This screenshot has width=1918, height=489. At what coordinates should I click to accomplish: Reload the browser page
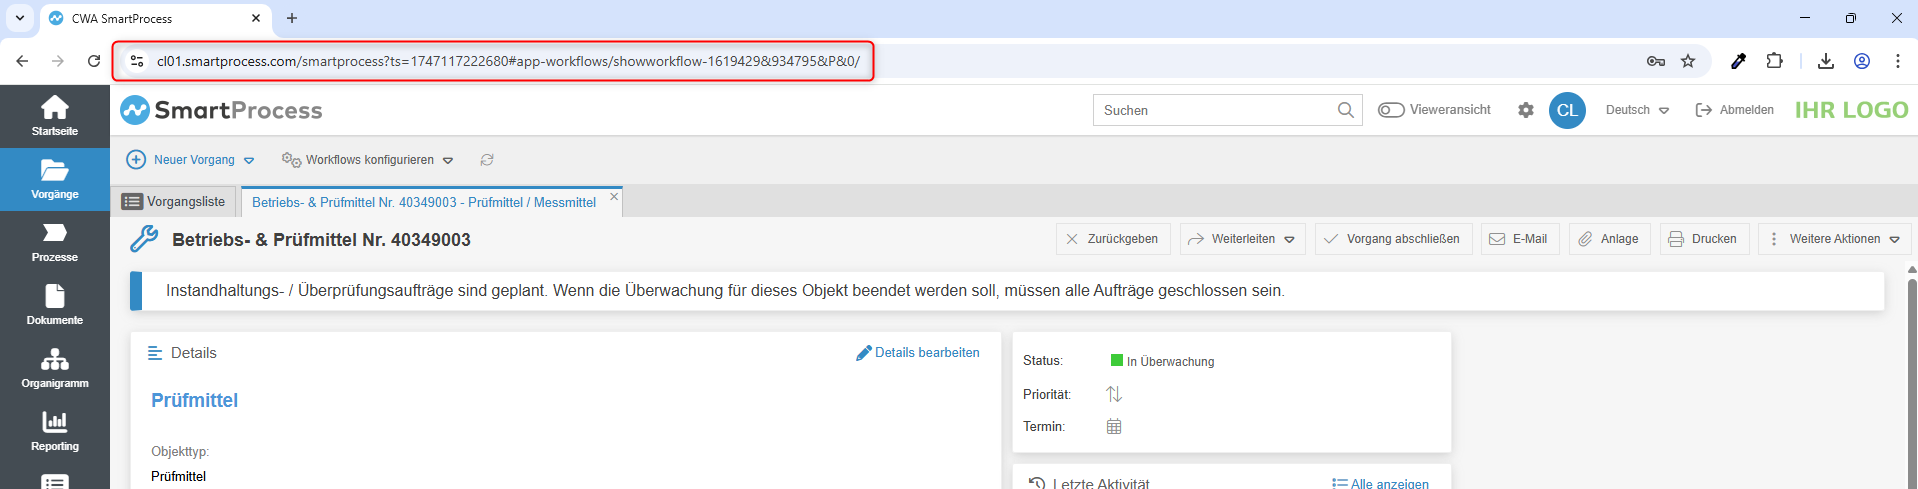94,61
